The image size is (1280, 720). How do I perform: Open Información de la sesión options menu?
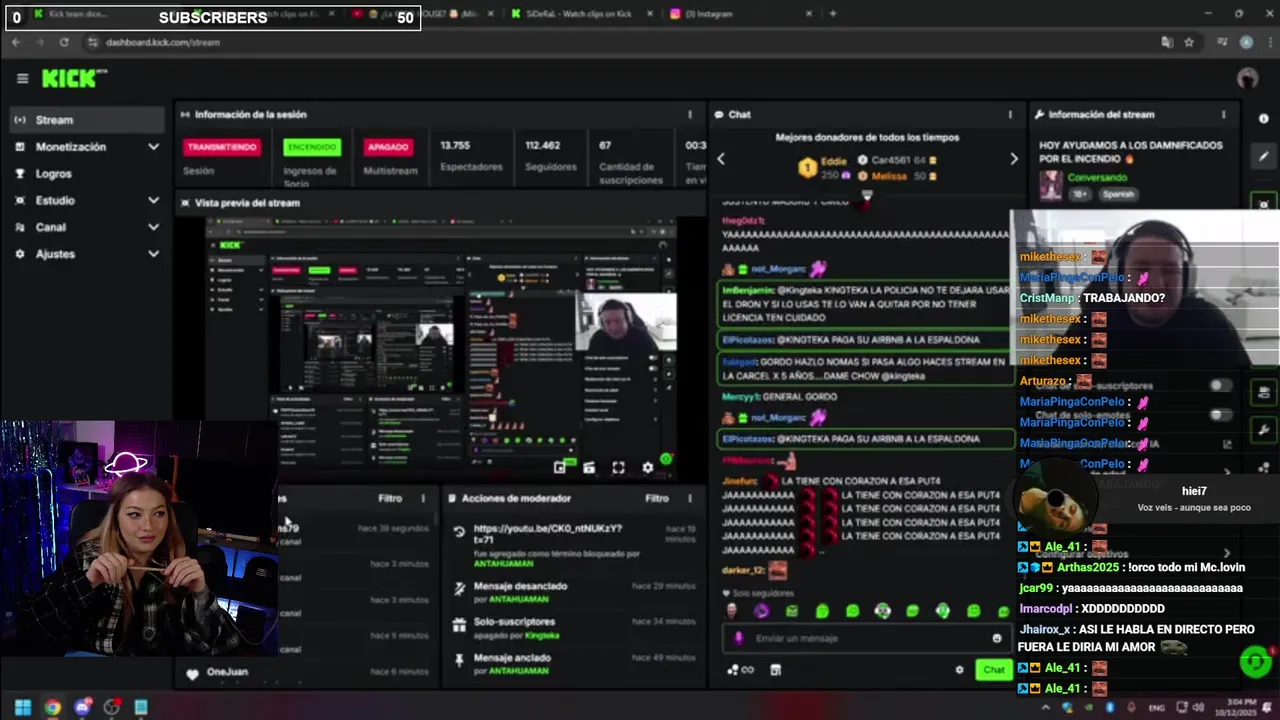tap(689, 115)
